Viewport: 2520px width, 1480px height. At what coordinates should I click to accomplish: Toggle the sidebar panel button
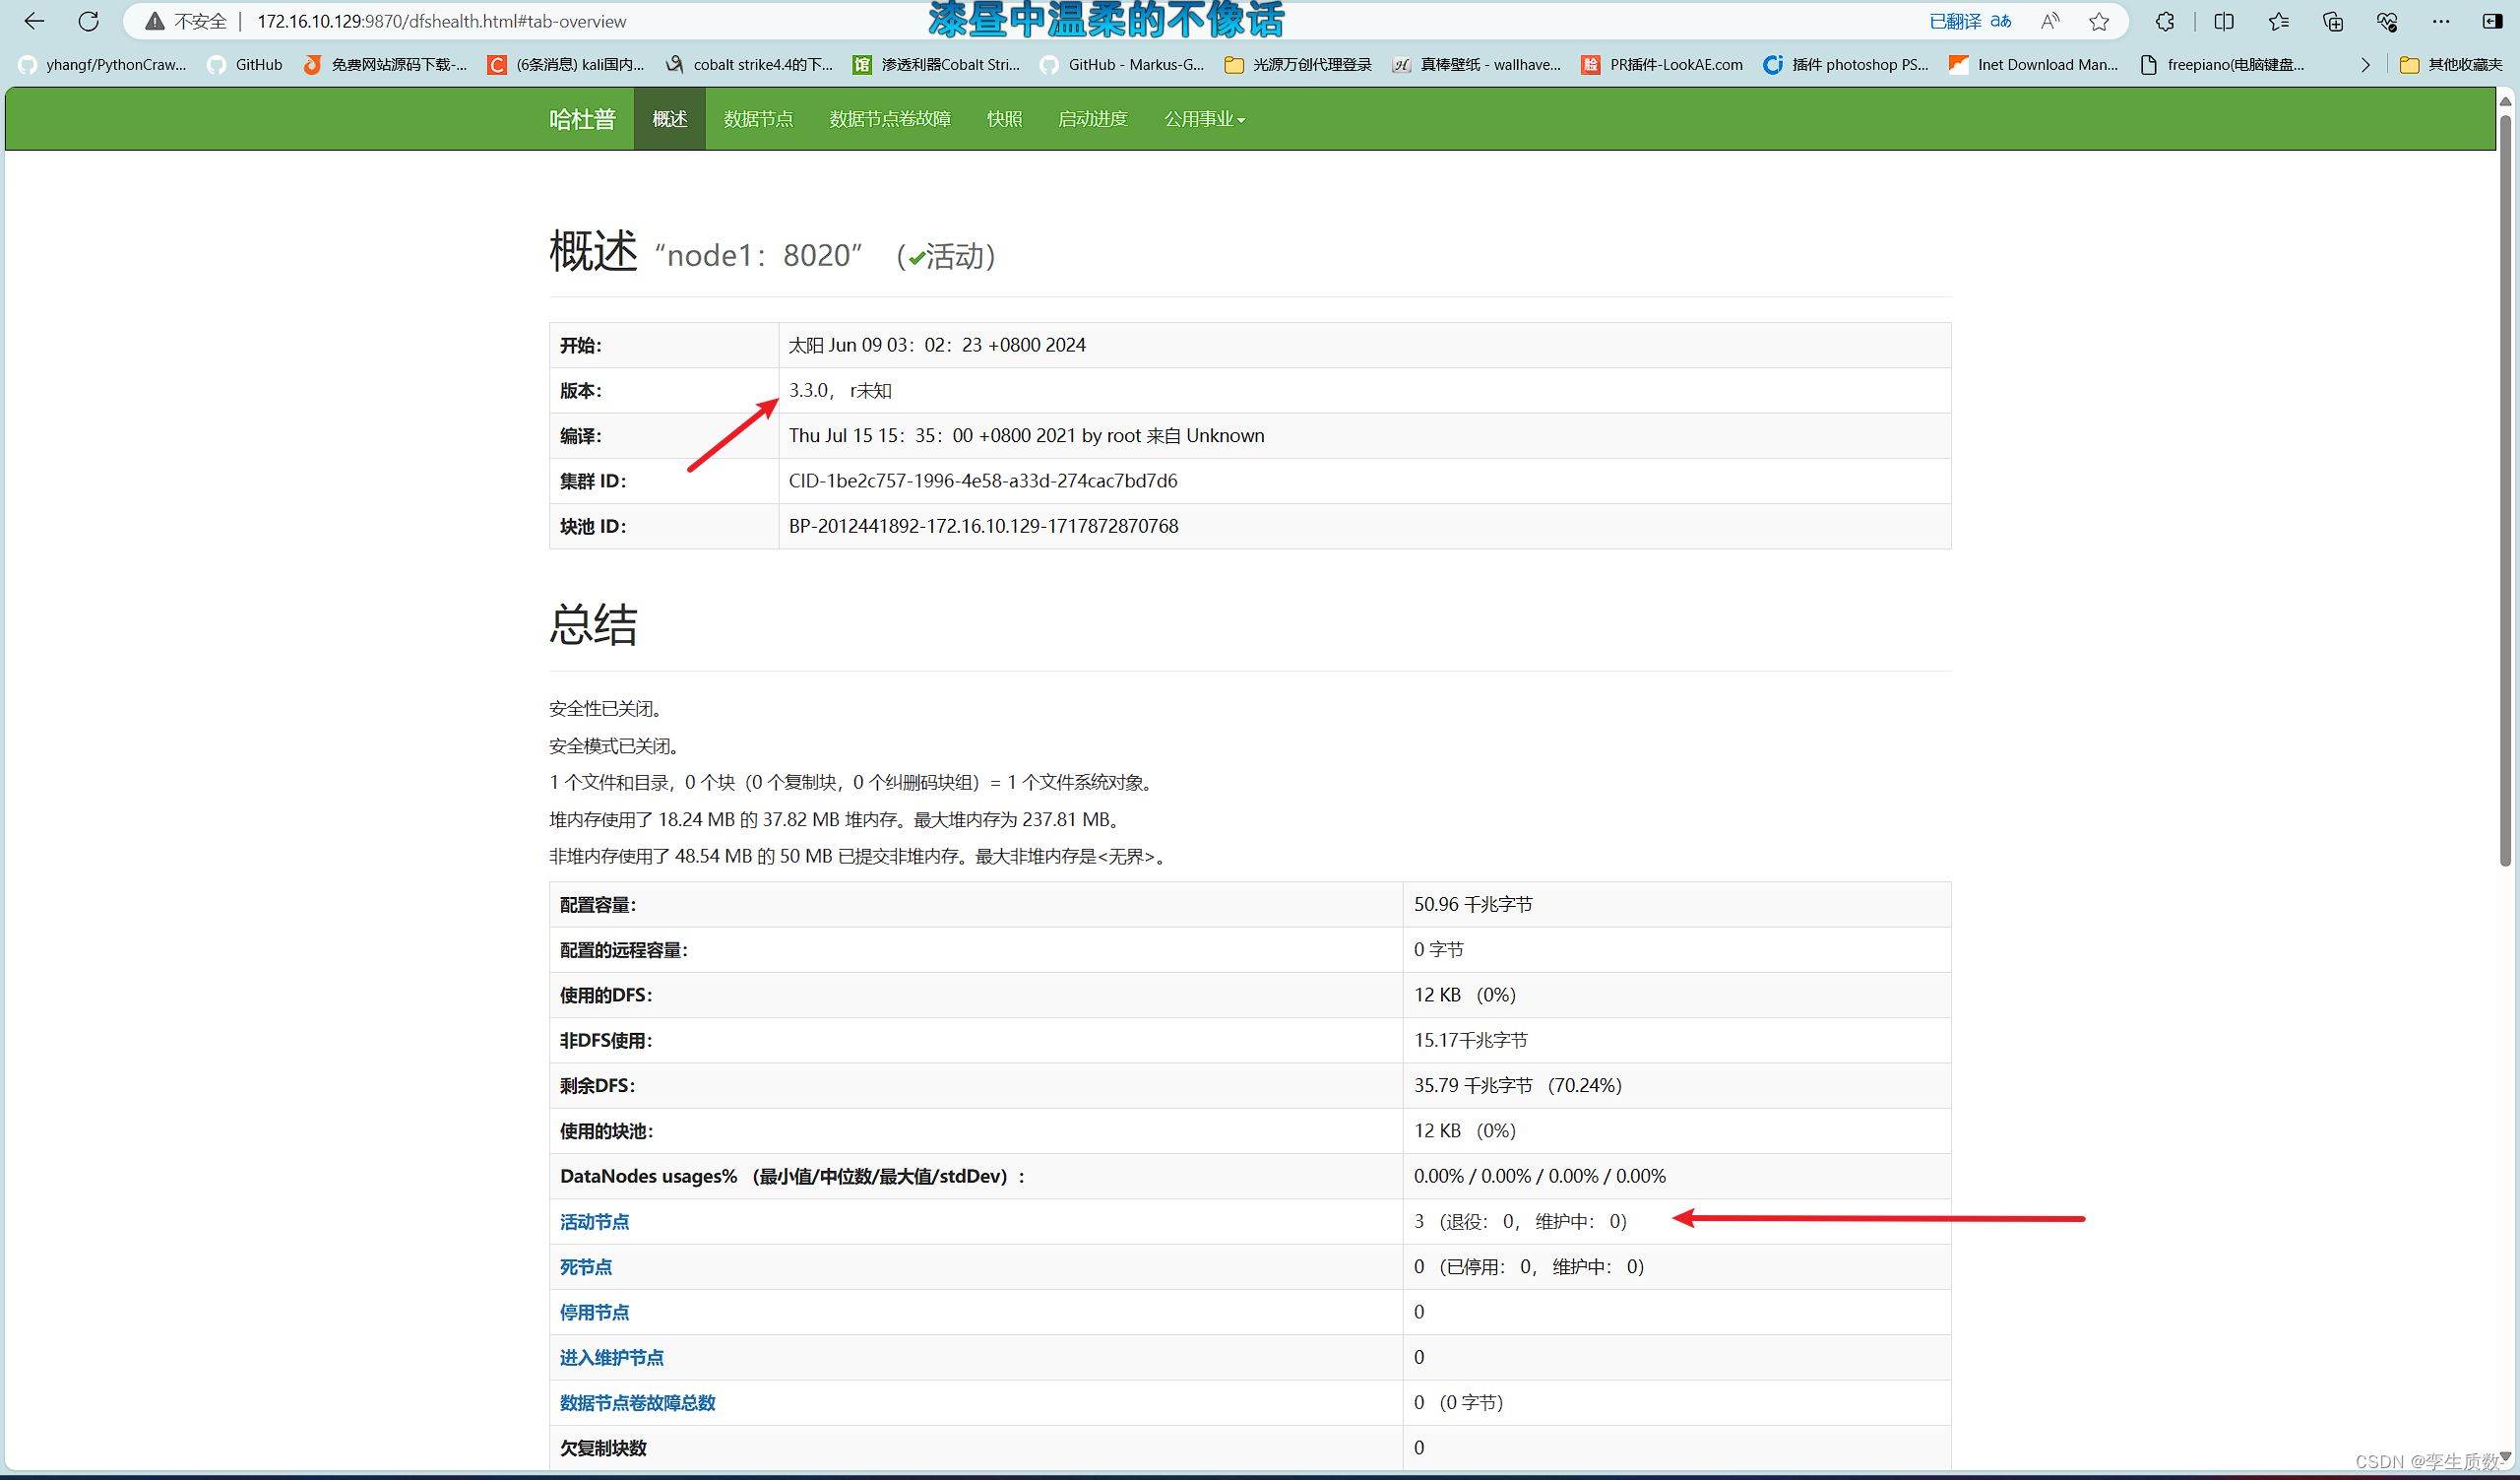(2492, 21)
